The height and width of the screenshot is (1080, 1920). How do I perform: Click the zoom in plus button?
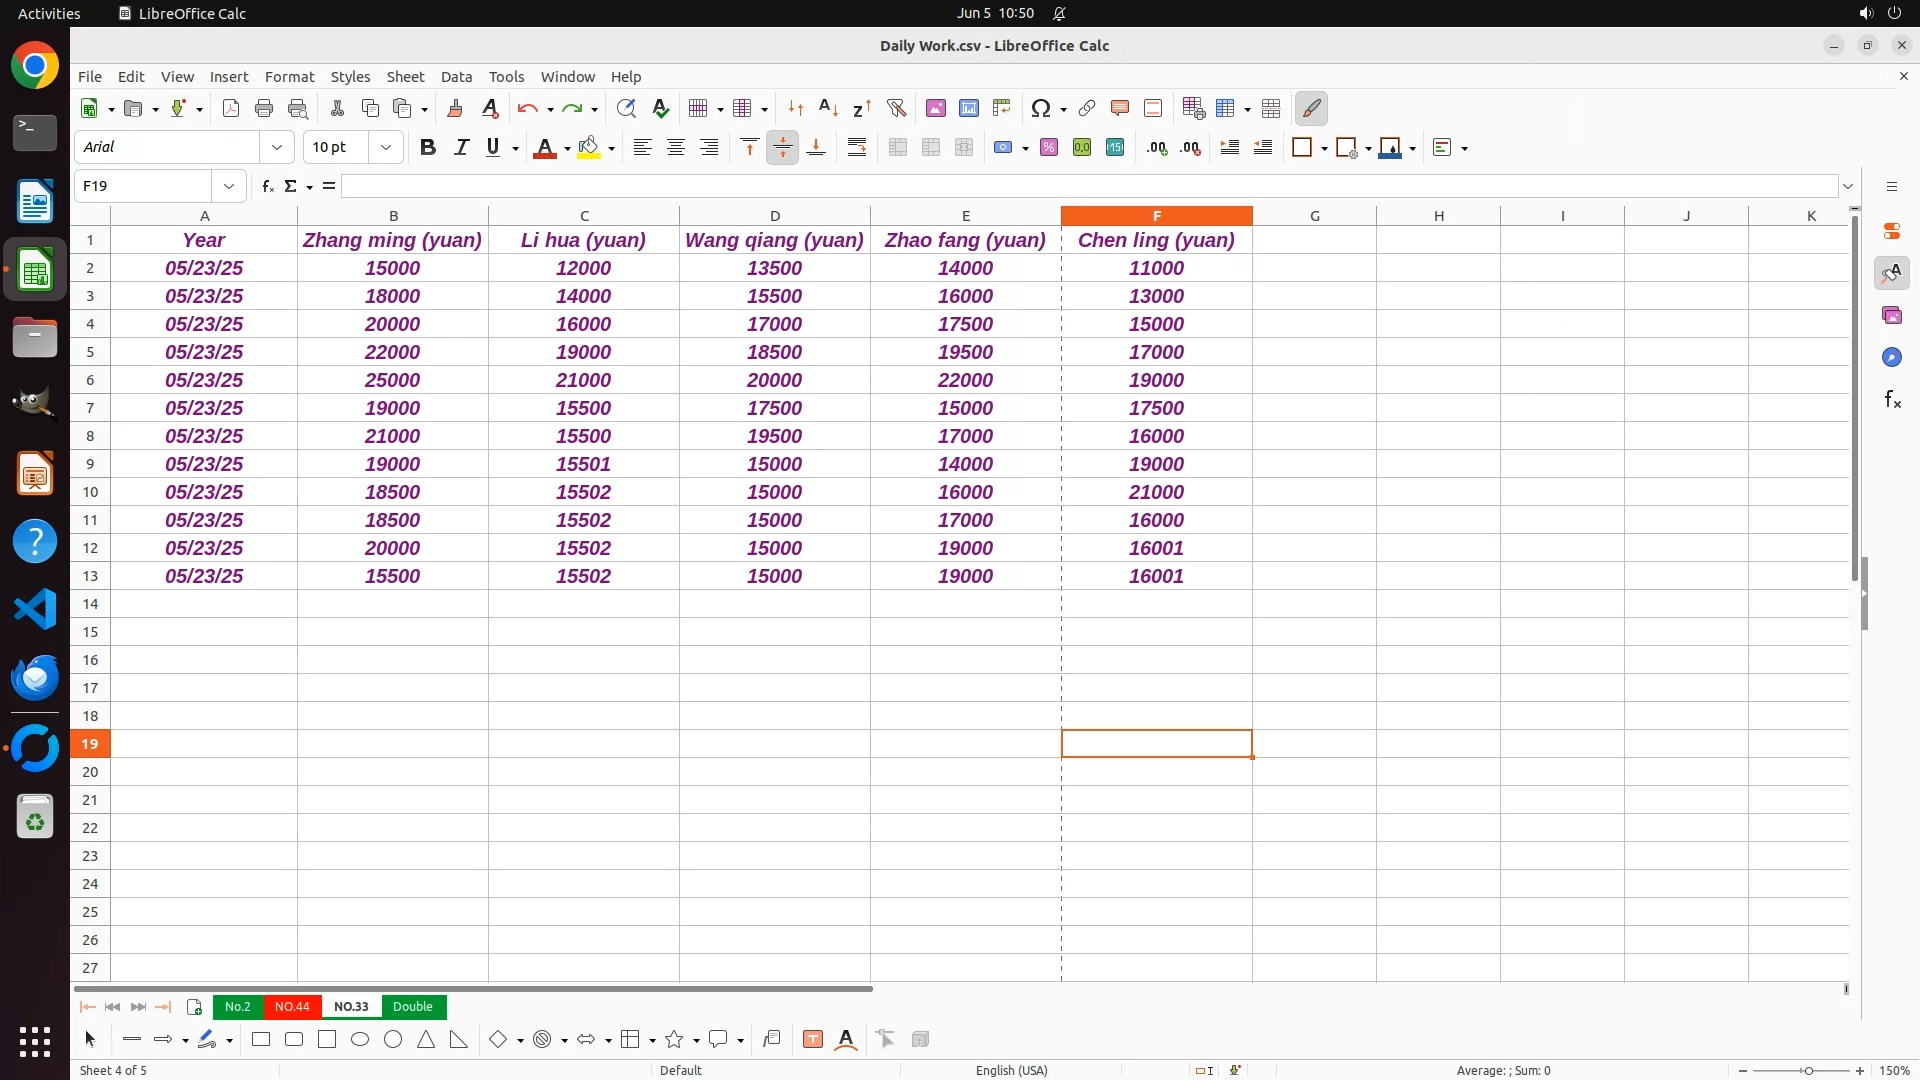1860,1070
